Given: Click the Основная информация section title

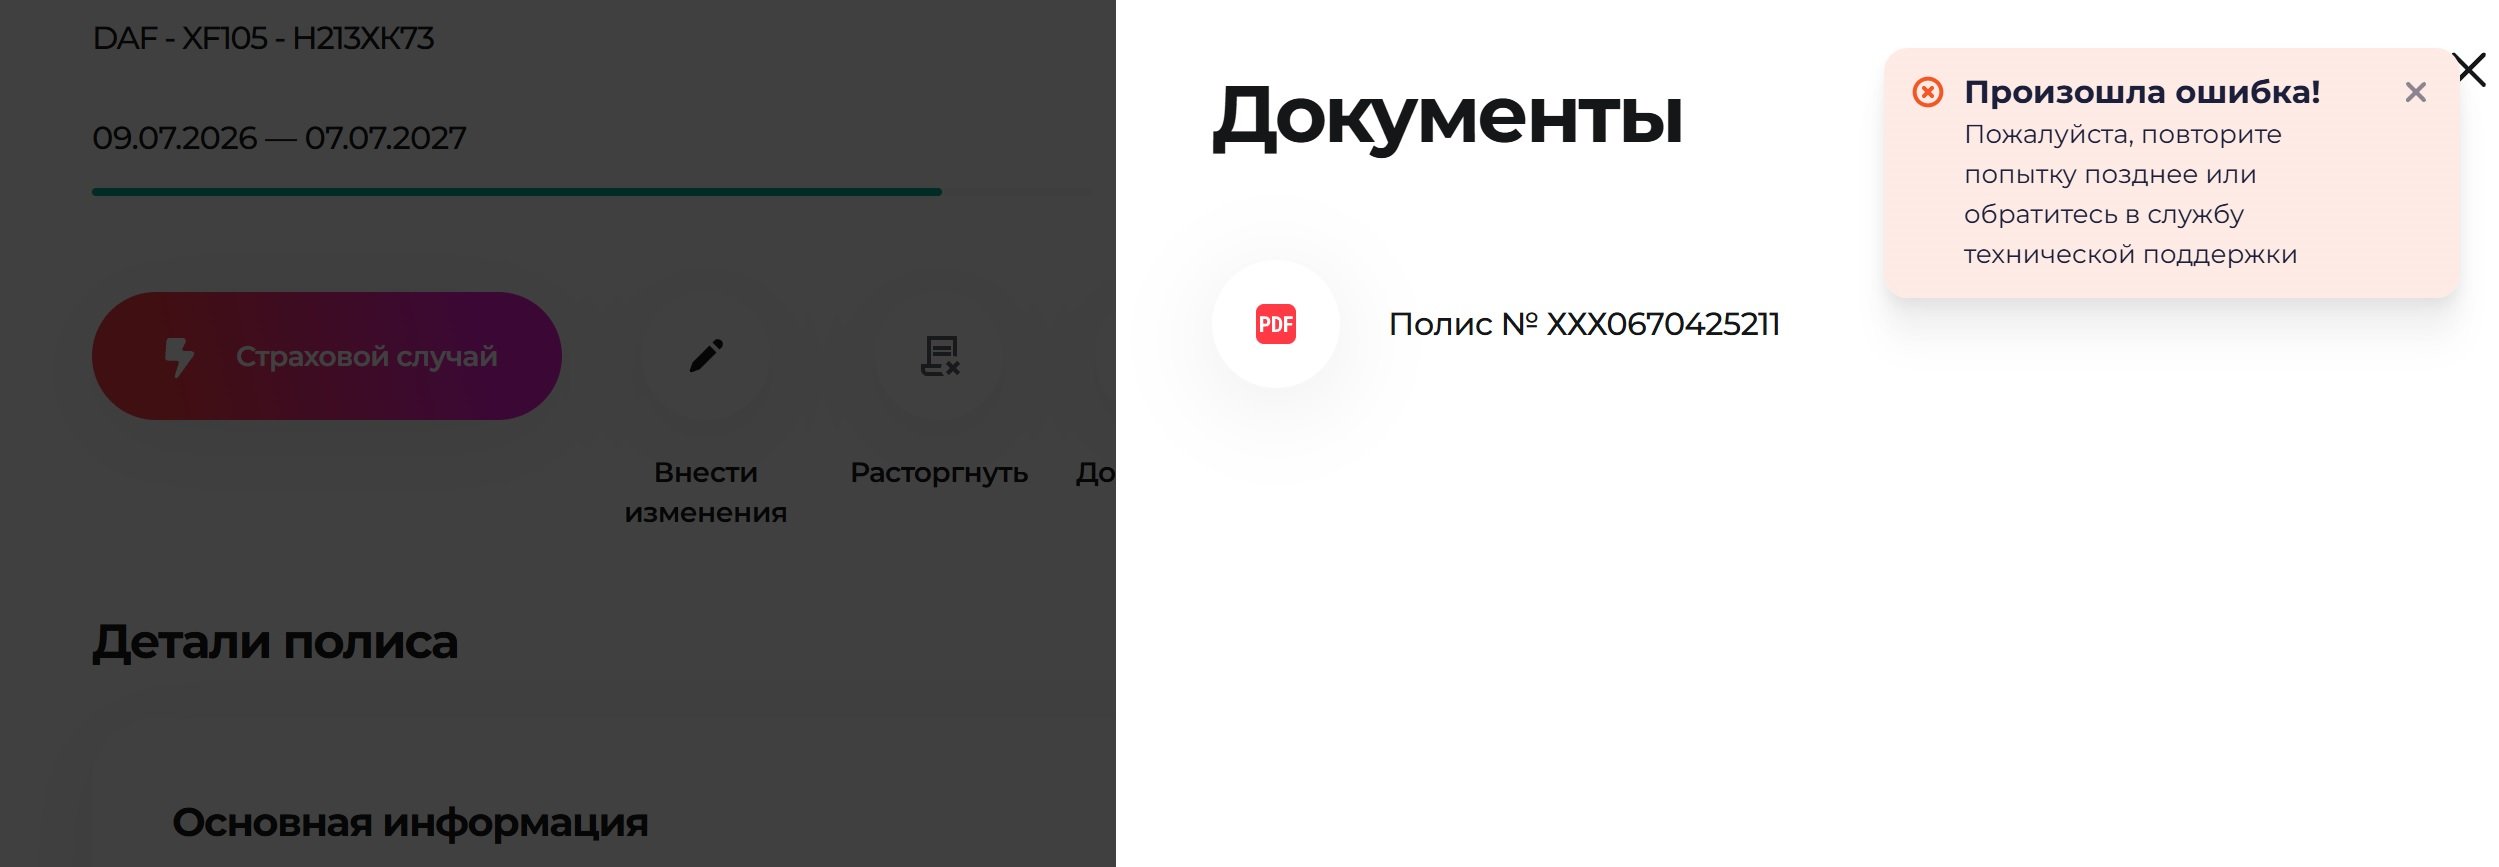Looking at the screenshot, I should (x=410, y=823).
